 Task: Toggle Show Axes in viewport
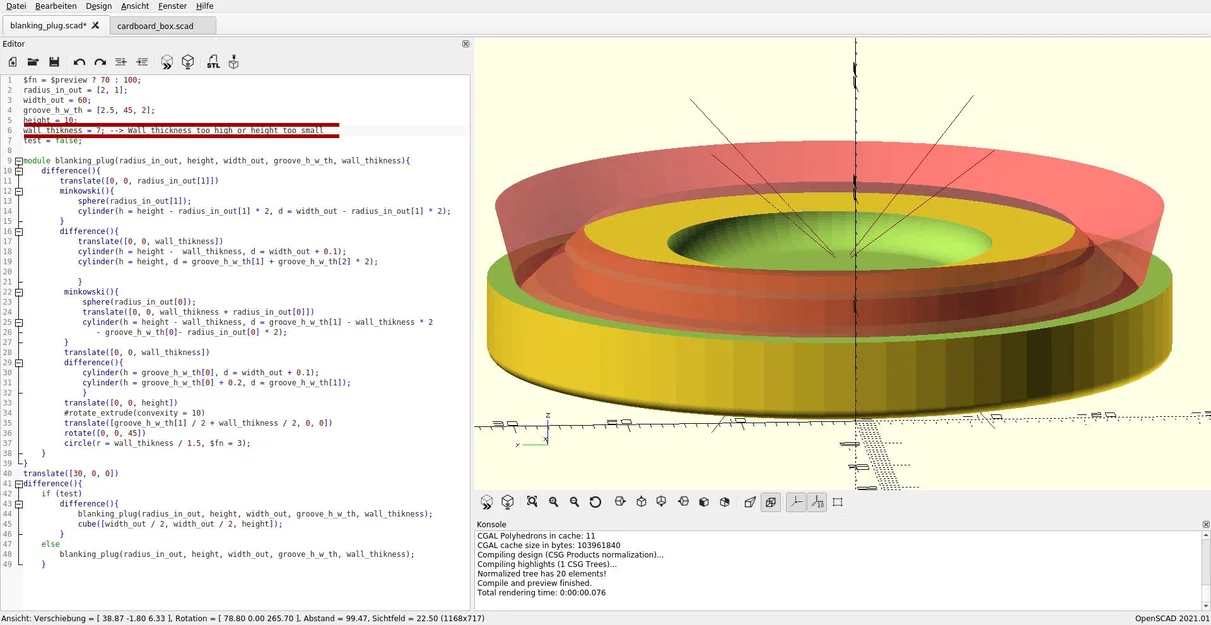pos(796,502)
